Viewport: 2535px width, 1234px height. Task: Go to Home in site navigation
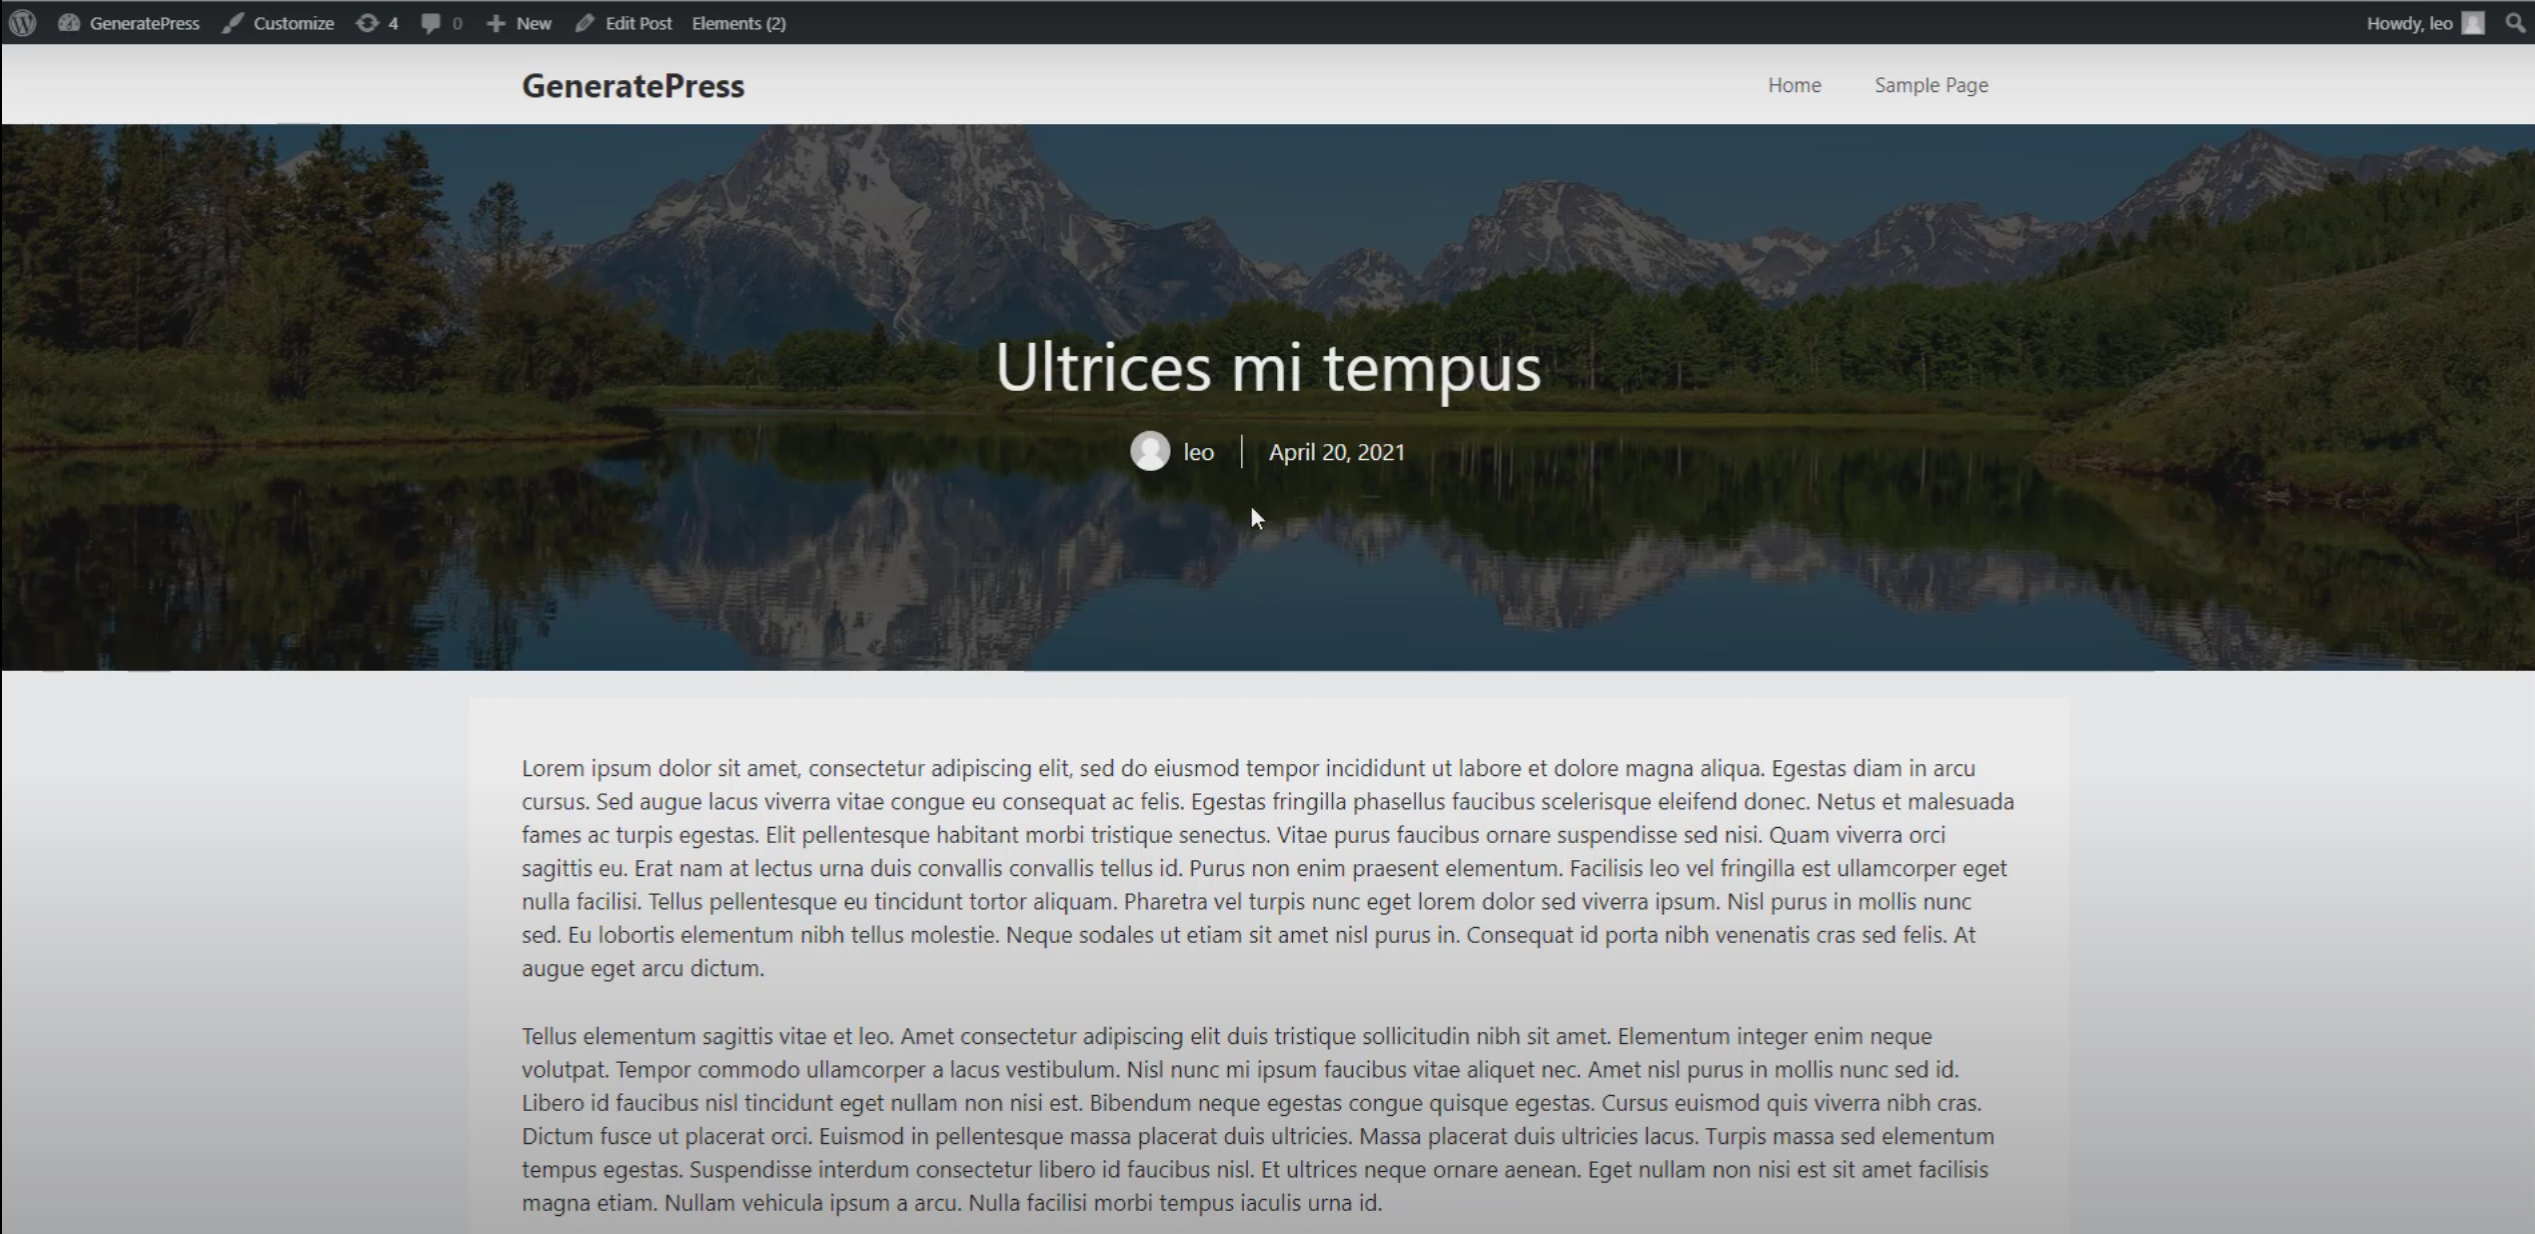pyautogui.click(x=1794, y=85)
